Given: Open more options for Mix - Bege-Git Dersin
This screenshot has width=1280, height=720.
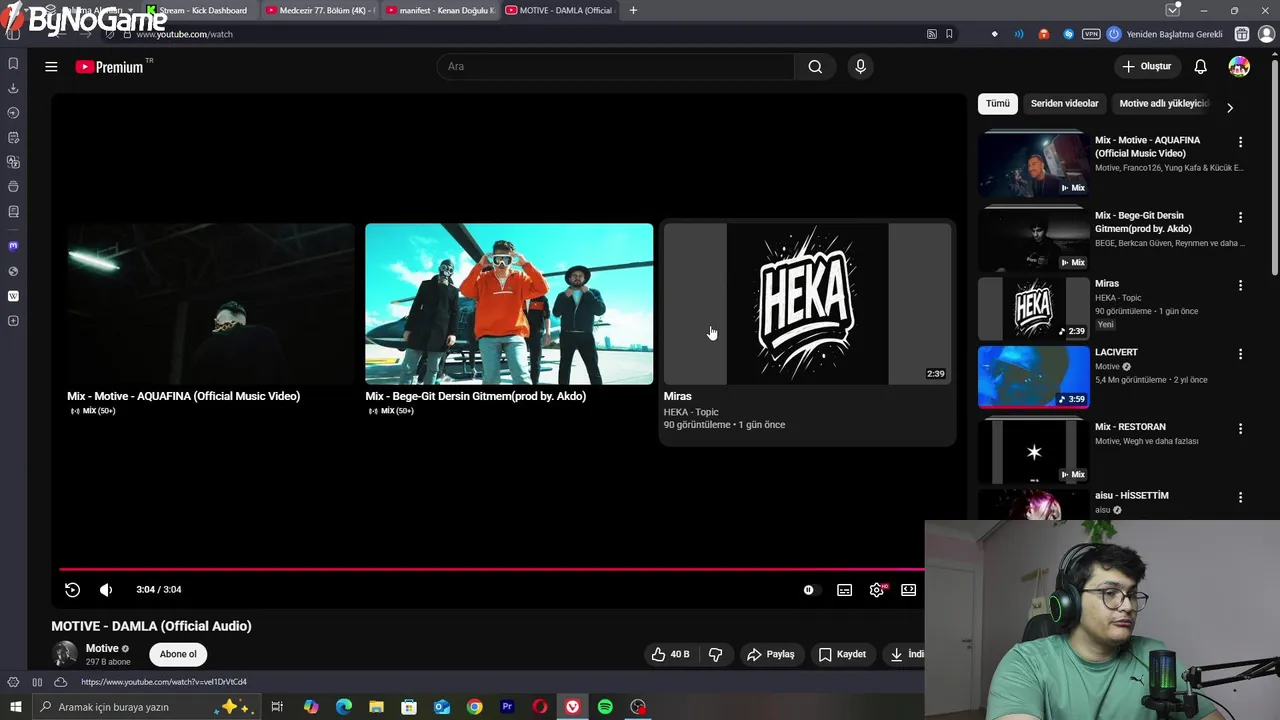Looking at the screenshot, I should (x=1240, y=217).
